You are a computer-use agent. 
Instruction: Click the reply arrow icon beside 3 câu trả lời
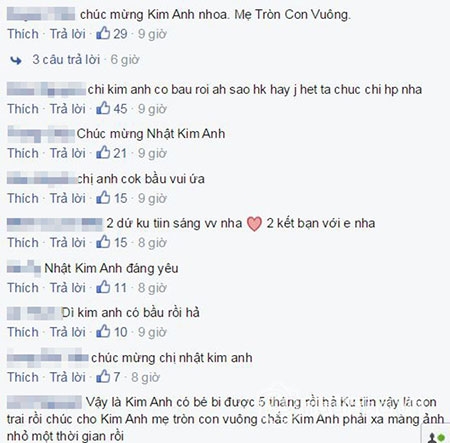click(x=16, y=60)
